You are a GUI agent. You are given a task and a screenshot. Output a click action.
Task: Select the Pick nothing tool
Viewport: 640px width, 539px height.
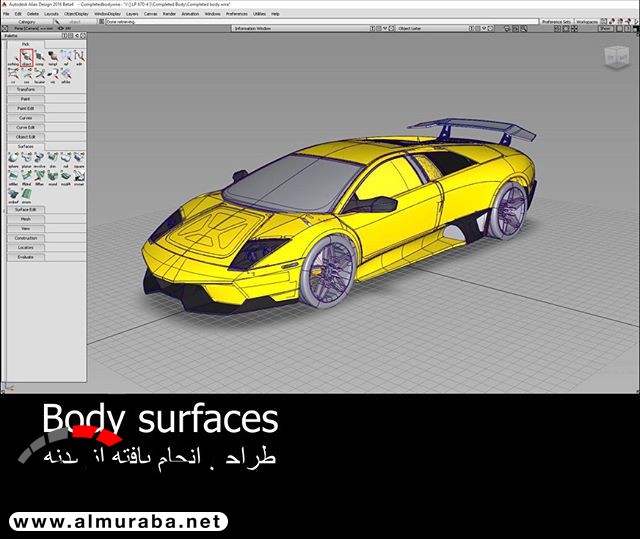click(13, 57)
